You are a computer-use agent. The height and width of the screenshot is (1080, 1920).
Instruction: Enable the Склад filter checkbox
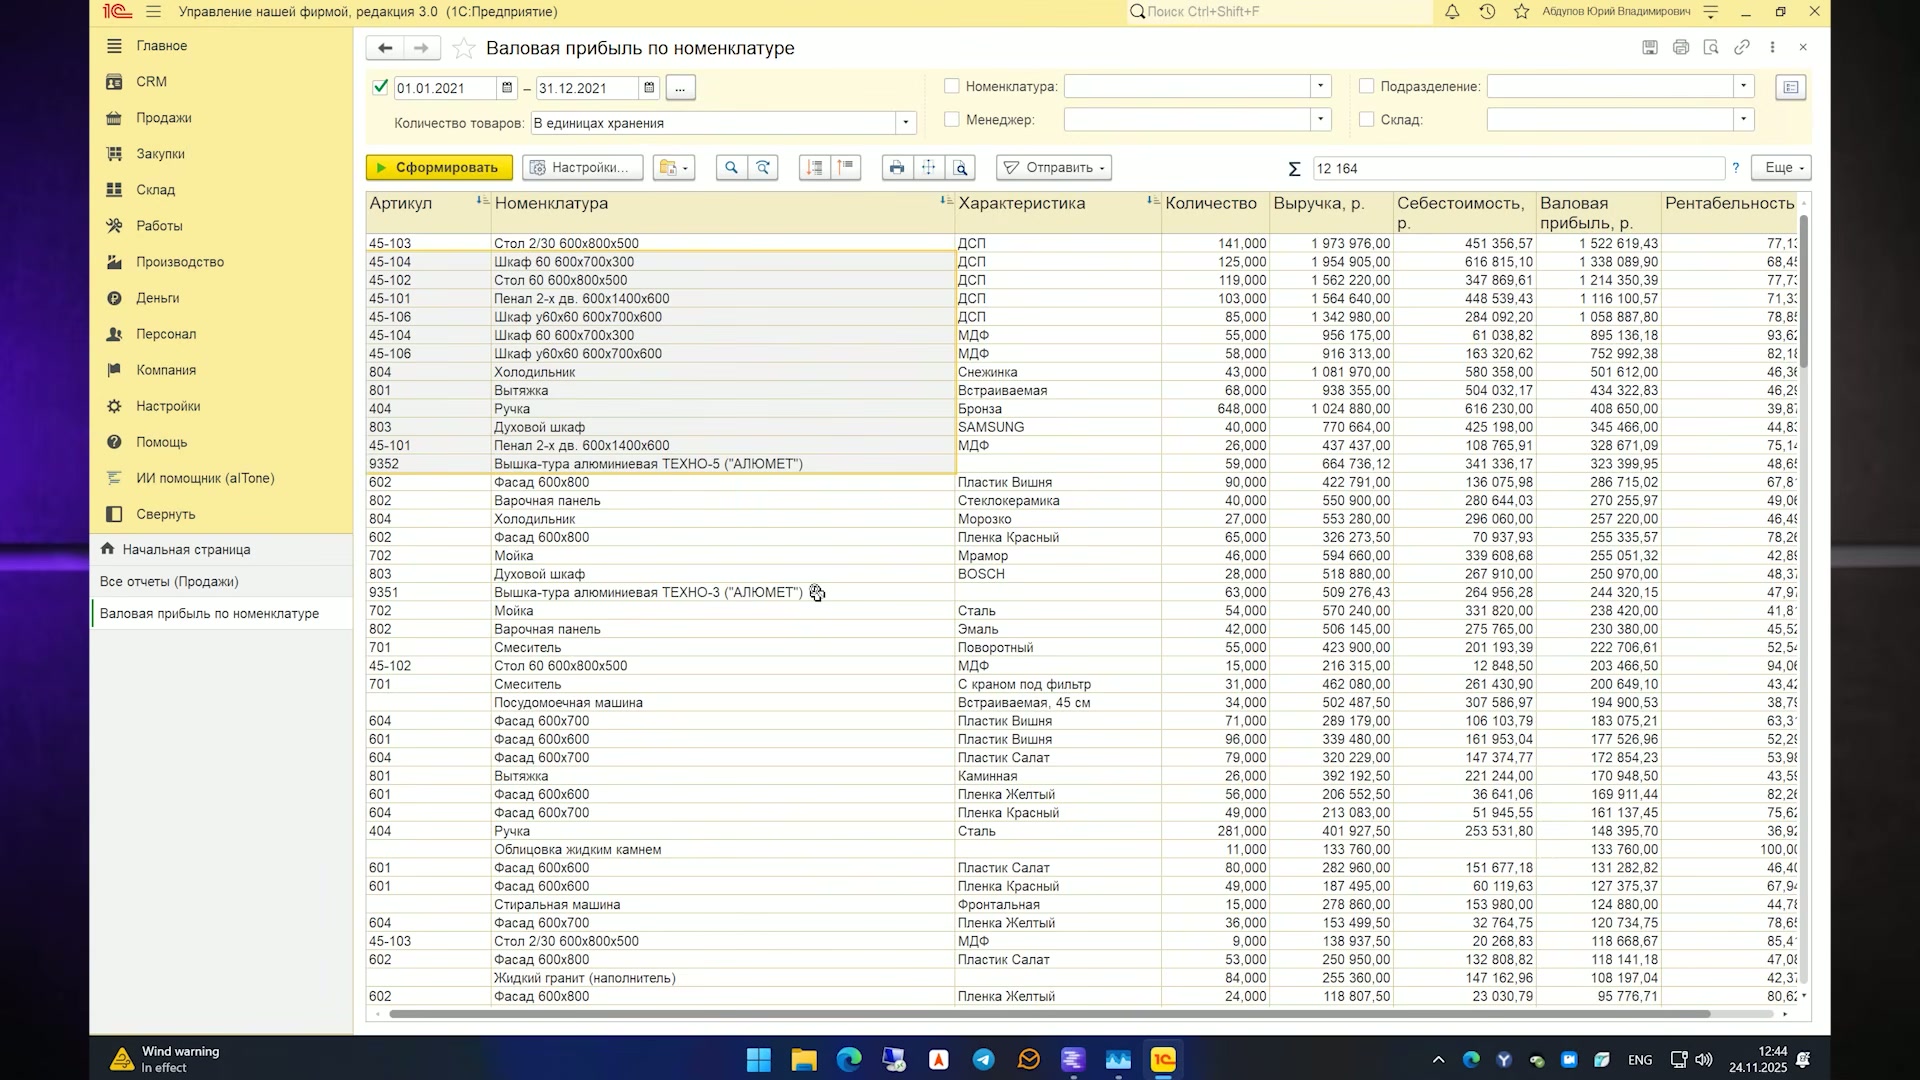pyautogui.click(x=1367, y=119)
